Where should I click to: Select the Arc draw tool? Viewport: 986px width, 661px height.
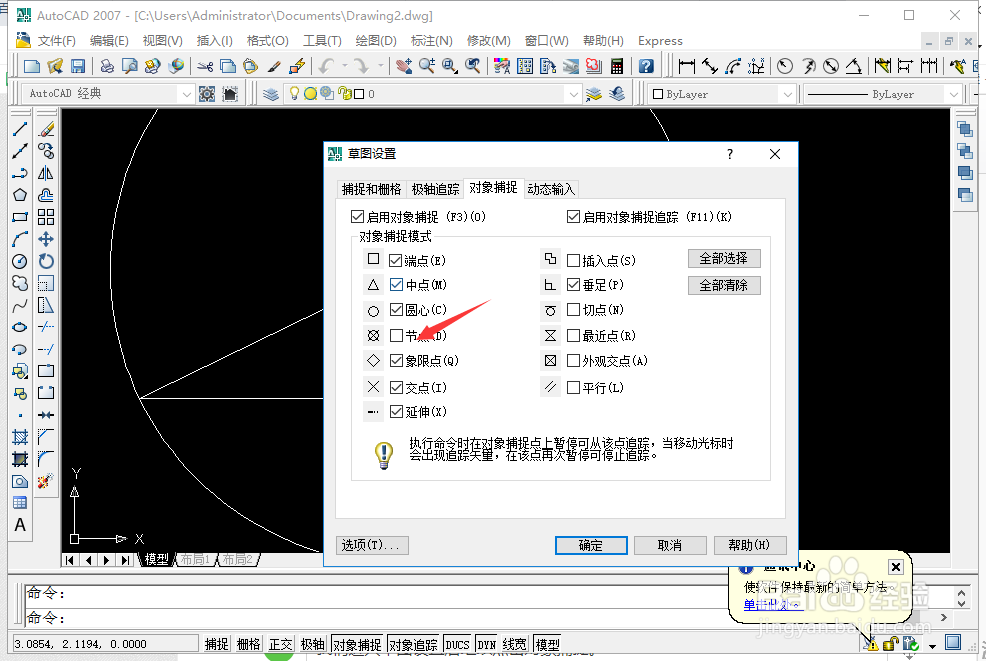point(20,239)
